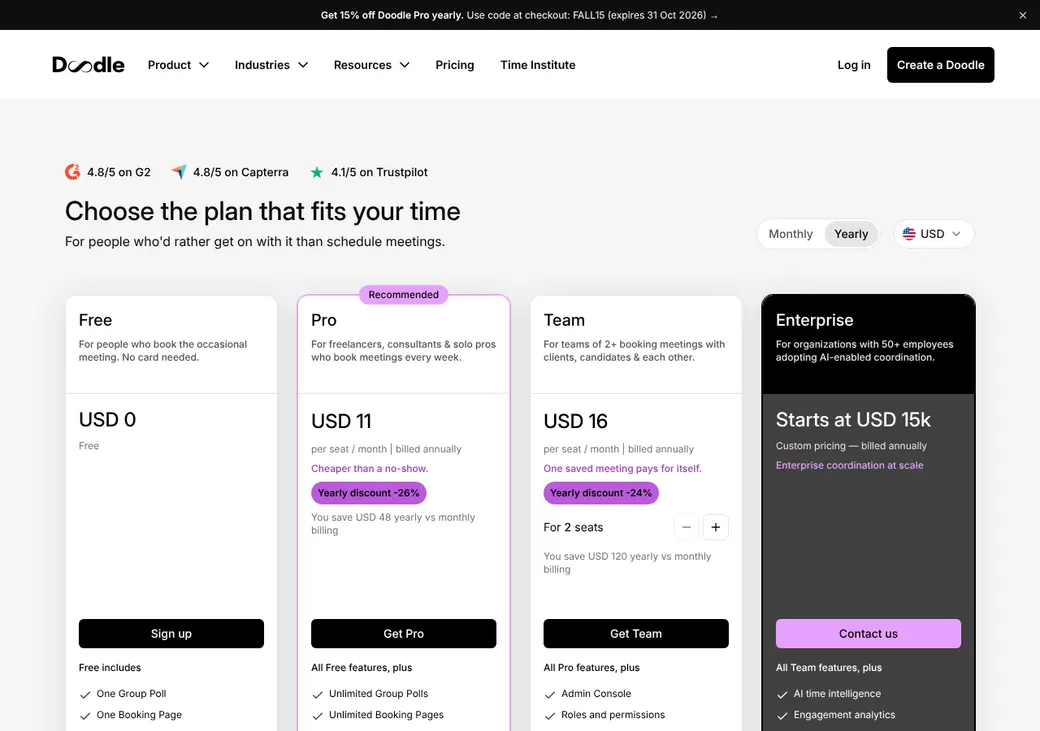This screenshot has width=1040, height=731.
Task: Click 'All Pro features, plus' label
Action: 591,667
